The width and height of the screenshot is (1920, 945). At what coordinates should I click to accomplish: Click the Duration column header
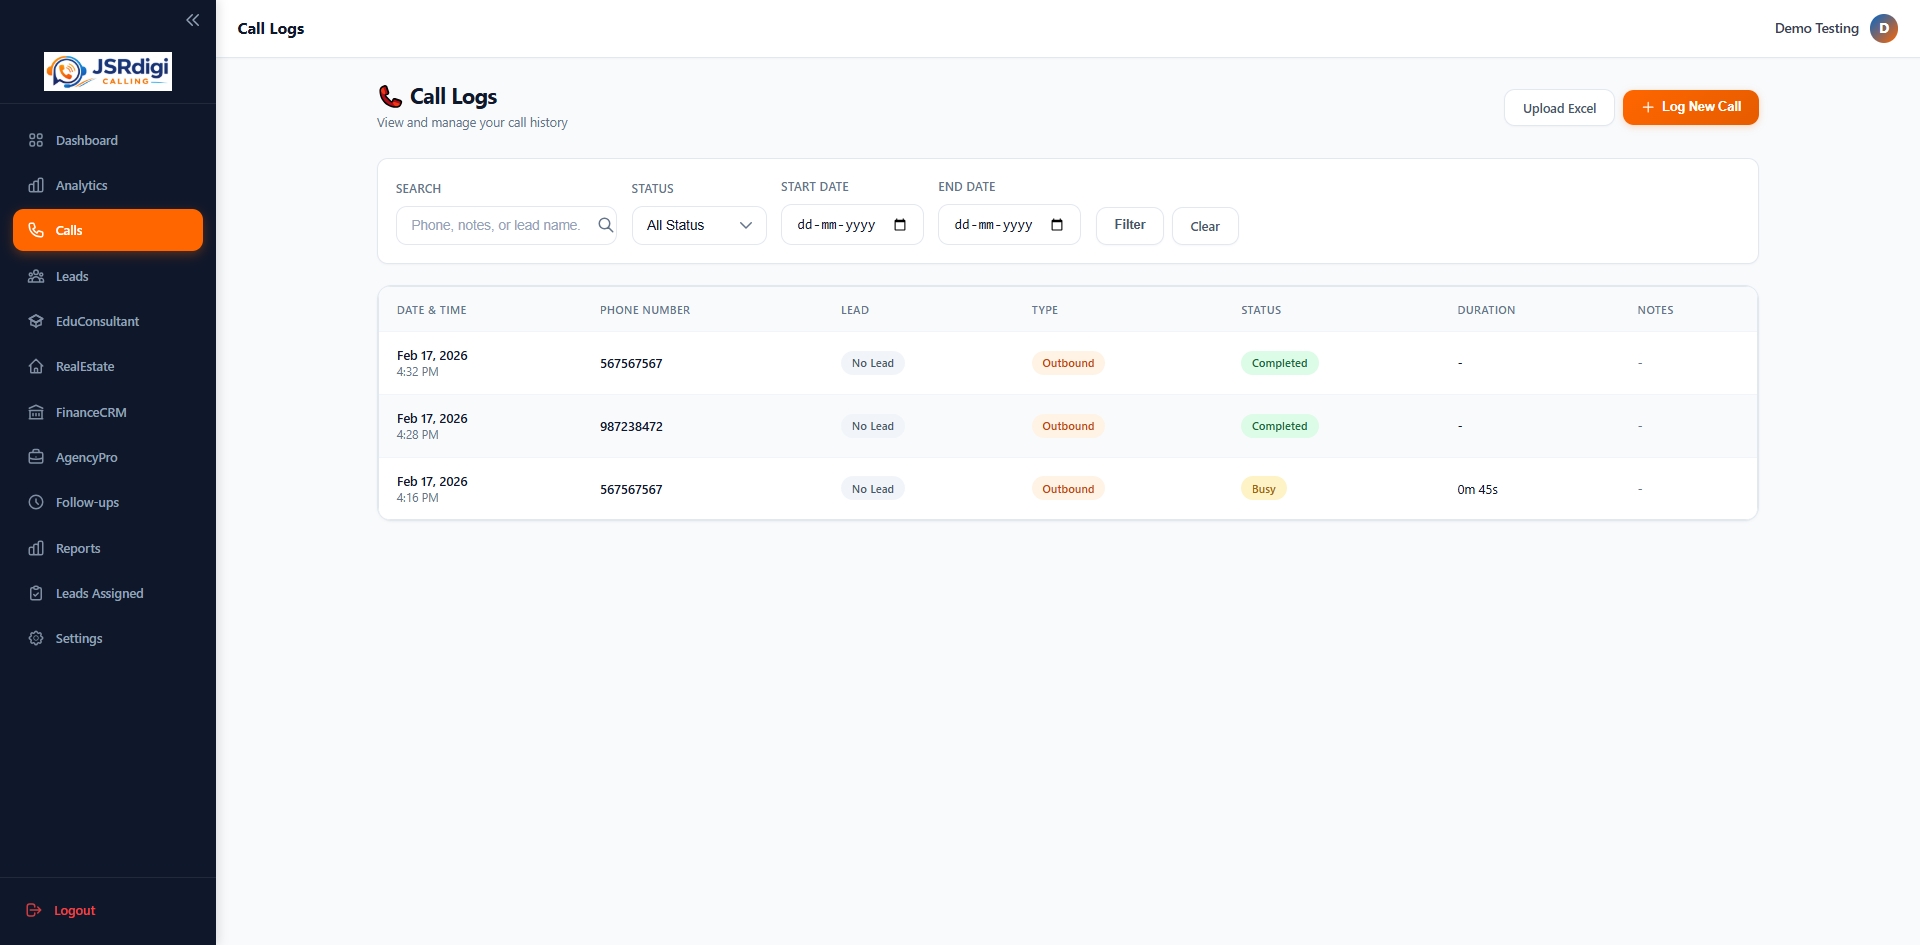pyautogui.click(x=1486, y=310)
